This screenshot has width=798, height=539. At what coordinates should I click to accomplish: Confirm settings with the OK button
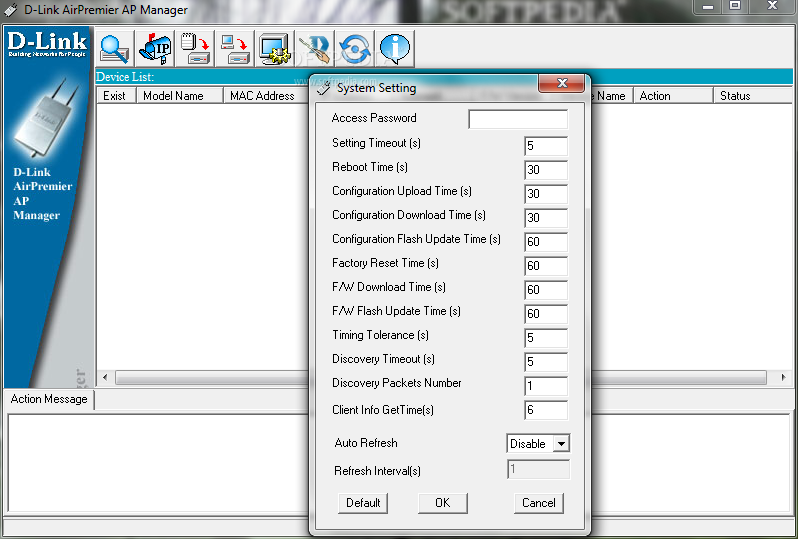tap(443, 503)
